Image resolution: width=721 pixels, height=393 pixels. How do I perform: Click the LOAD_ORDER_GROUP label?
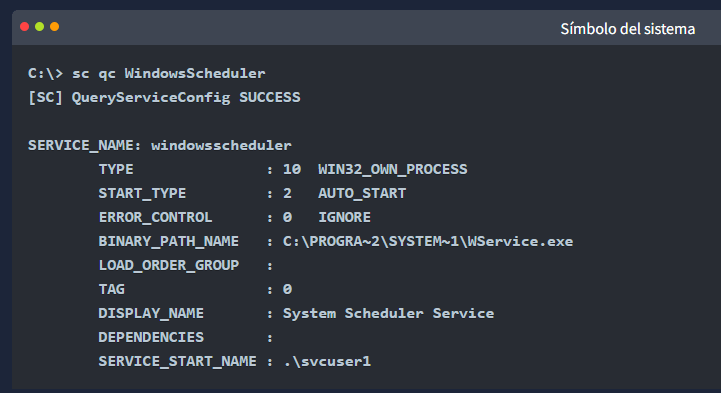(168, 265)
